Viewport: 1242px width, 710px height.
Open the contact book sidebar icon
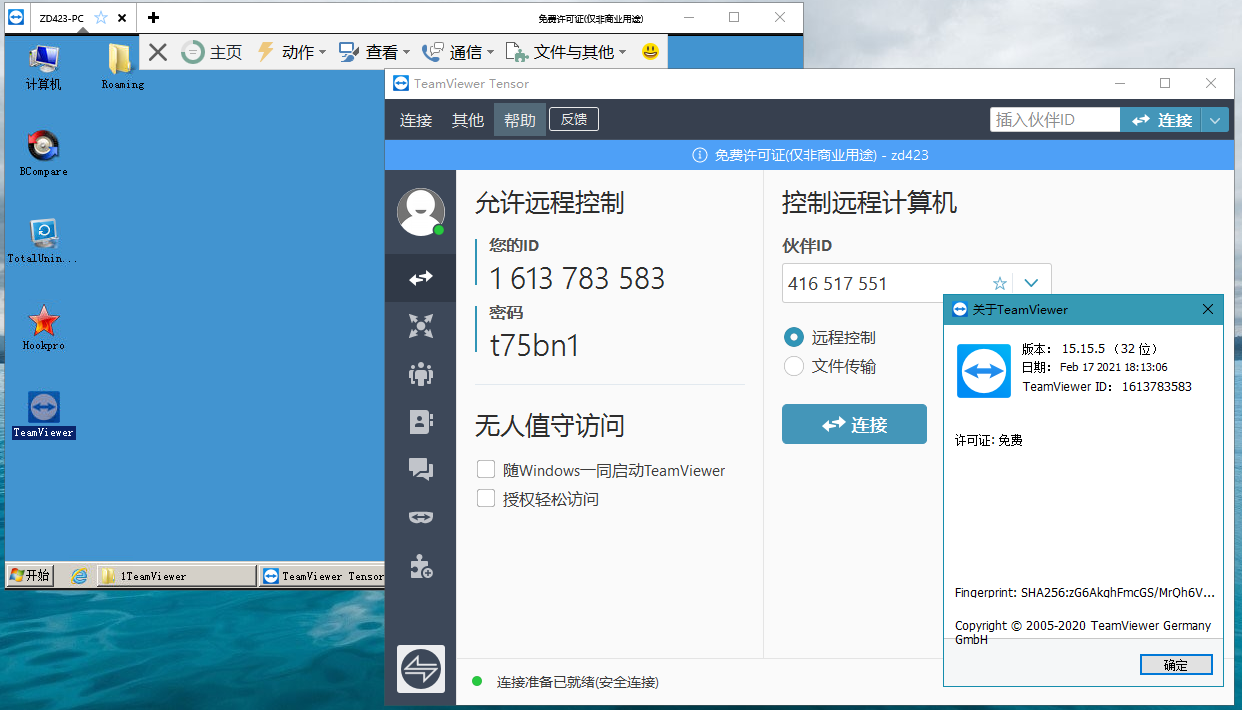click(420, 422)
